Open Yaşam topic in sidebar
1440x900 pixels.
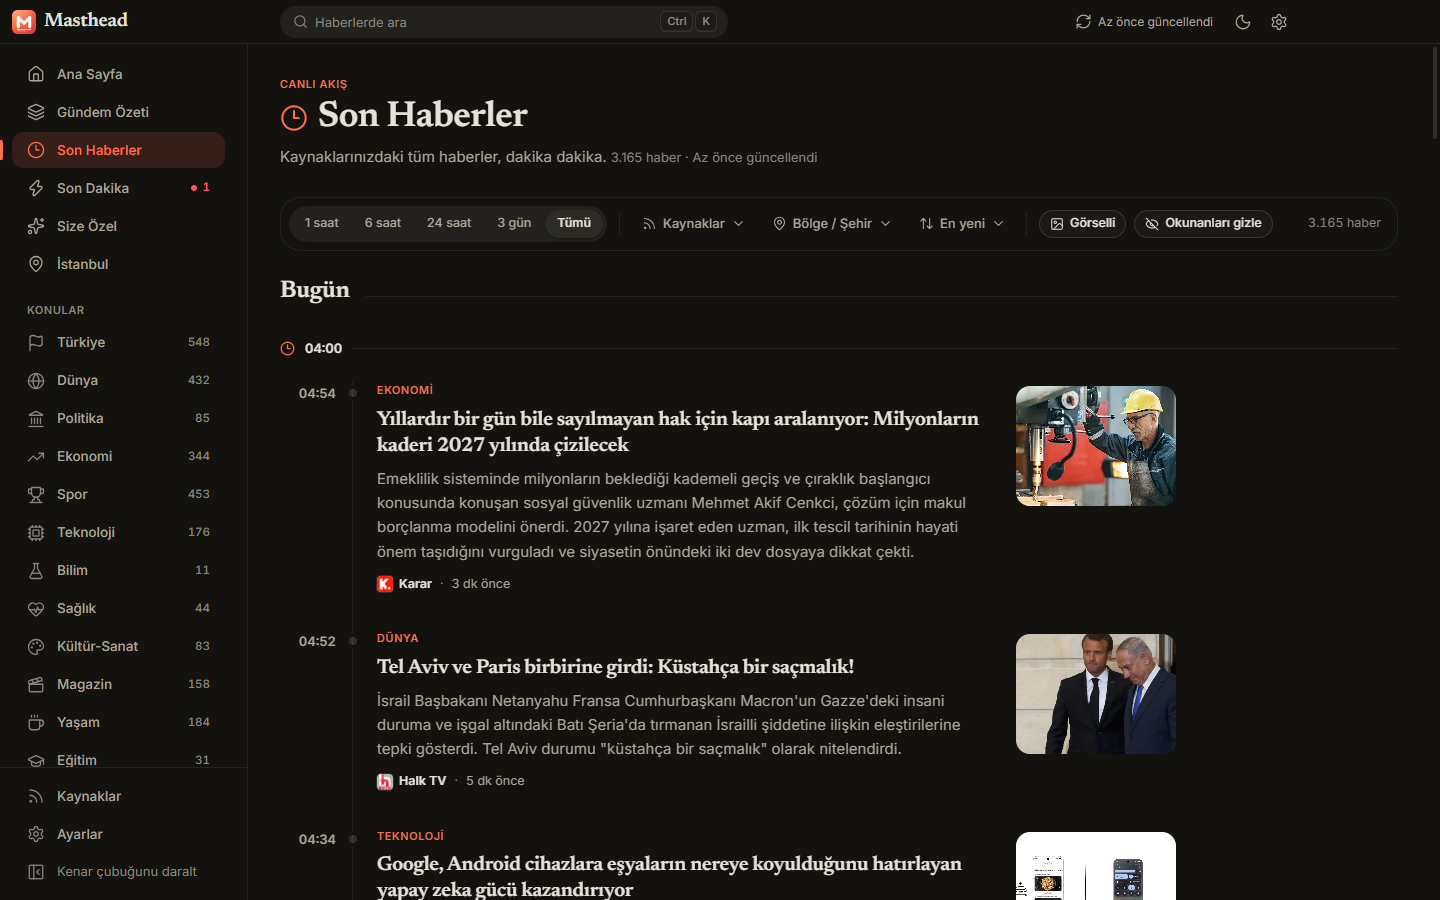click(118, 722)
